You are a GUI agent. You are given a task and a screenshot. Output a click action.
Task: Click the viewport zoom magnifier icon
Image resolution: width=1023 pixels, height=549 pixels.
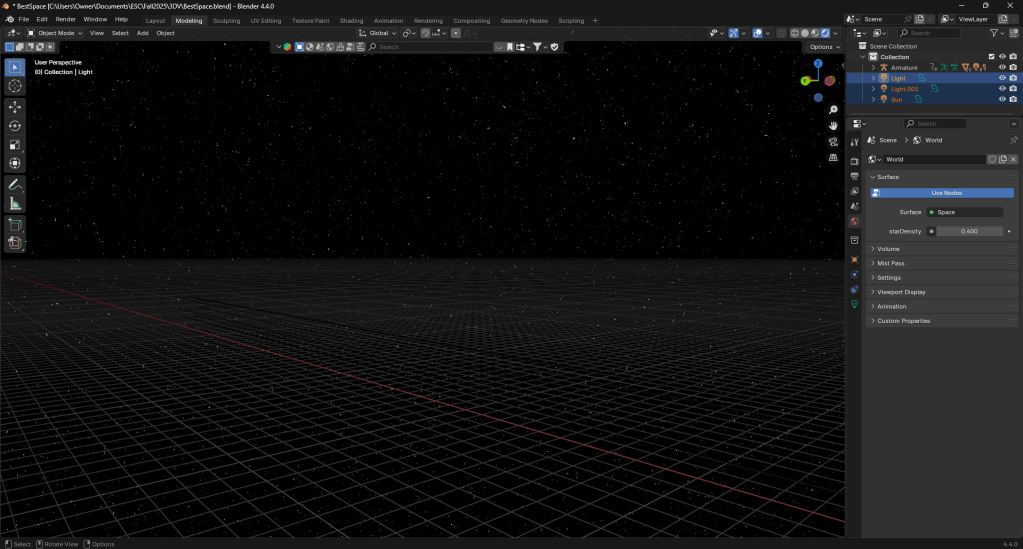click(x=833, y=109)
